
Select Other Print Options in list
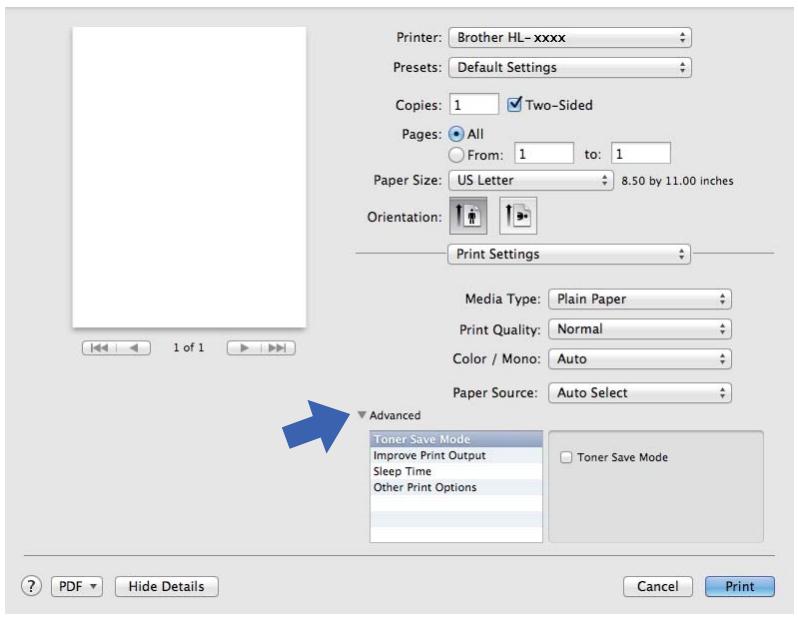[x=456, y=487]
